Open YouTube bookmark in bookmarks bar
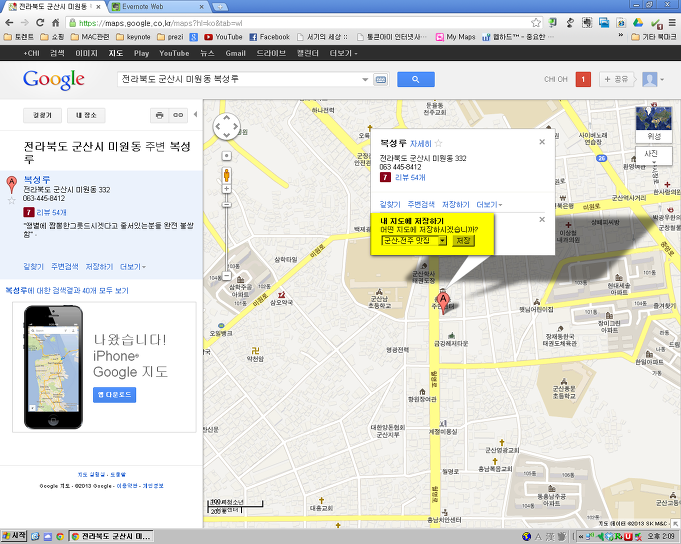 click(223, 37)
